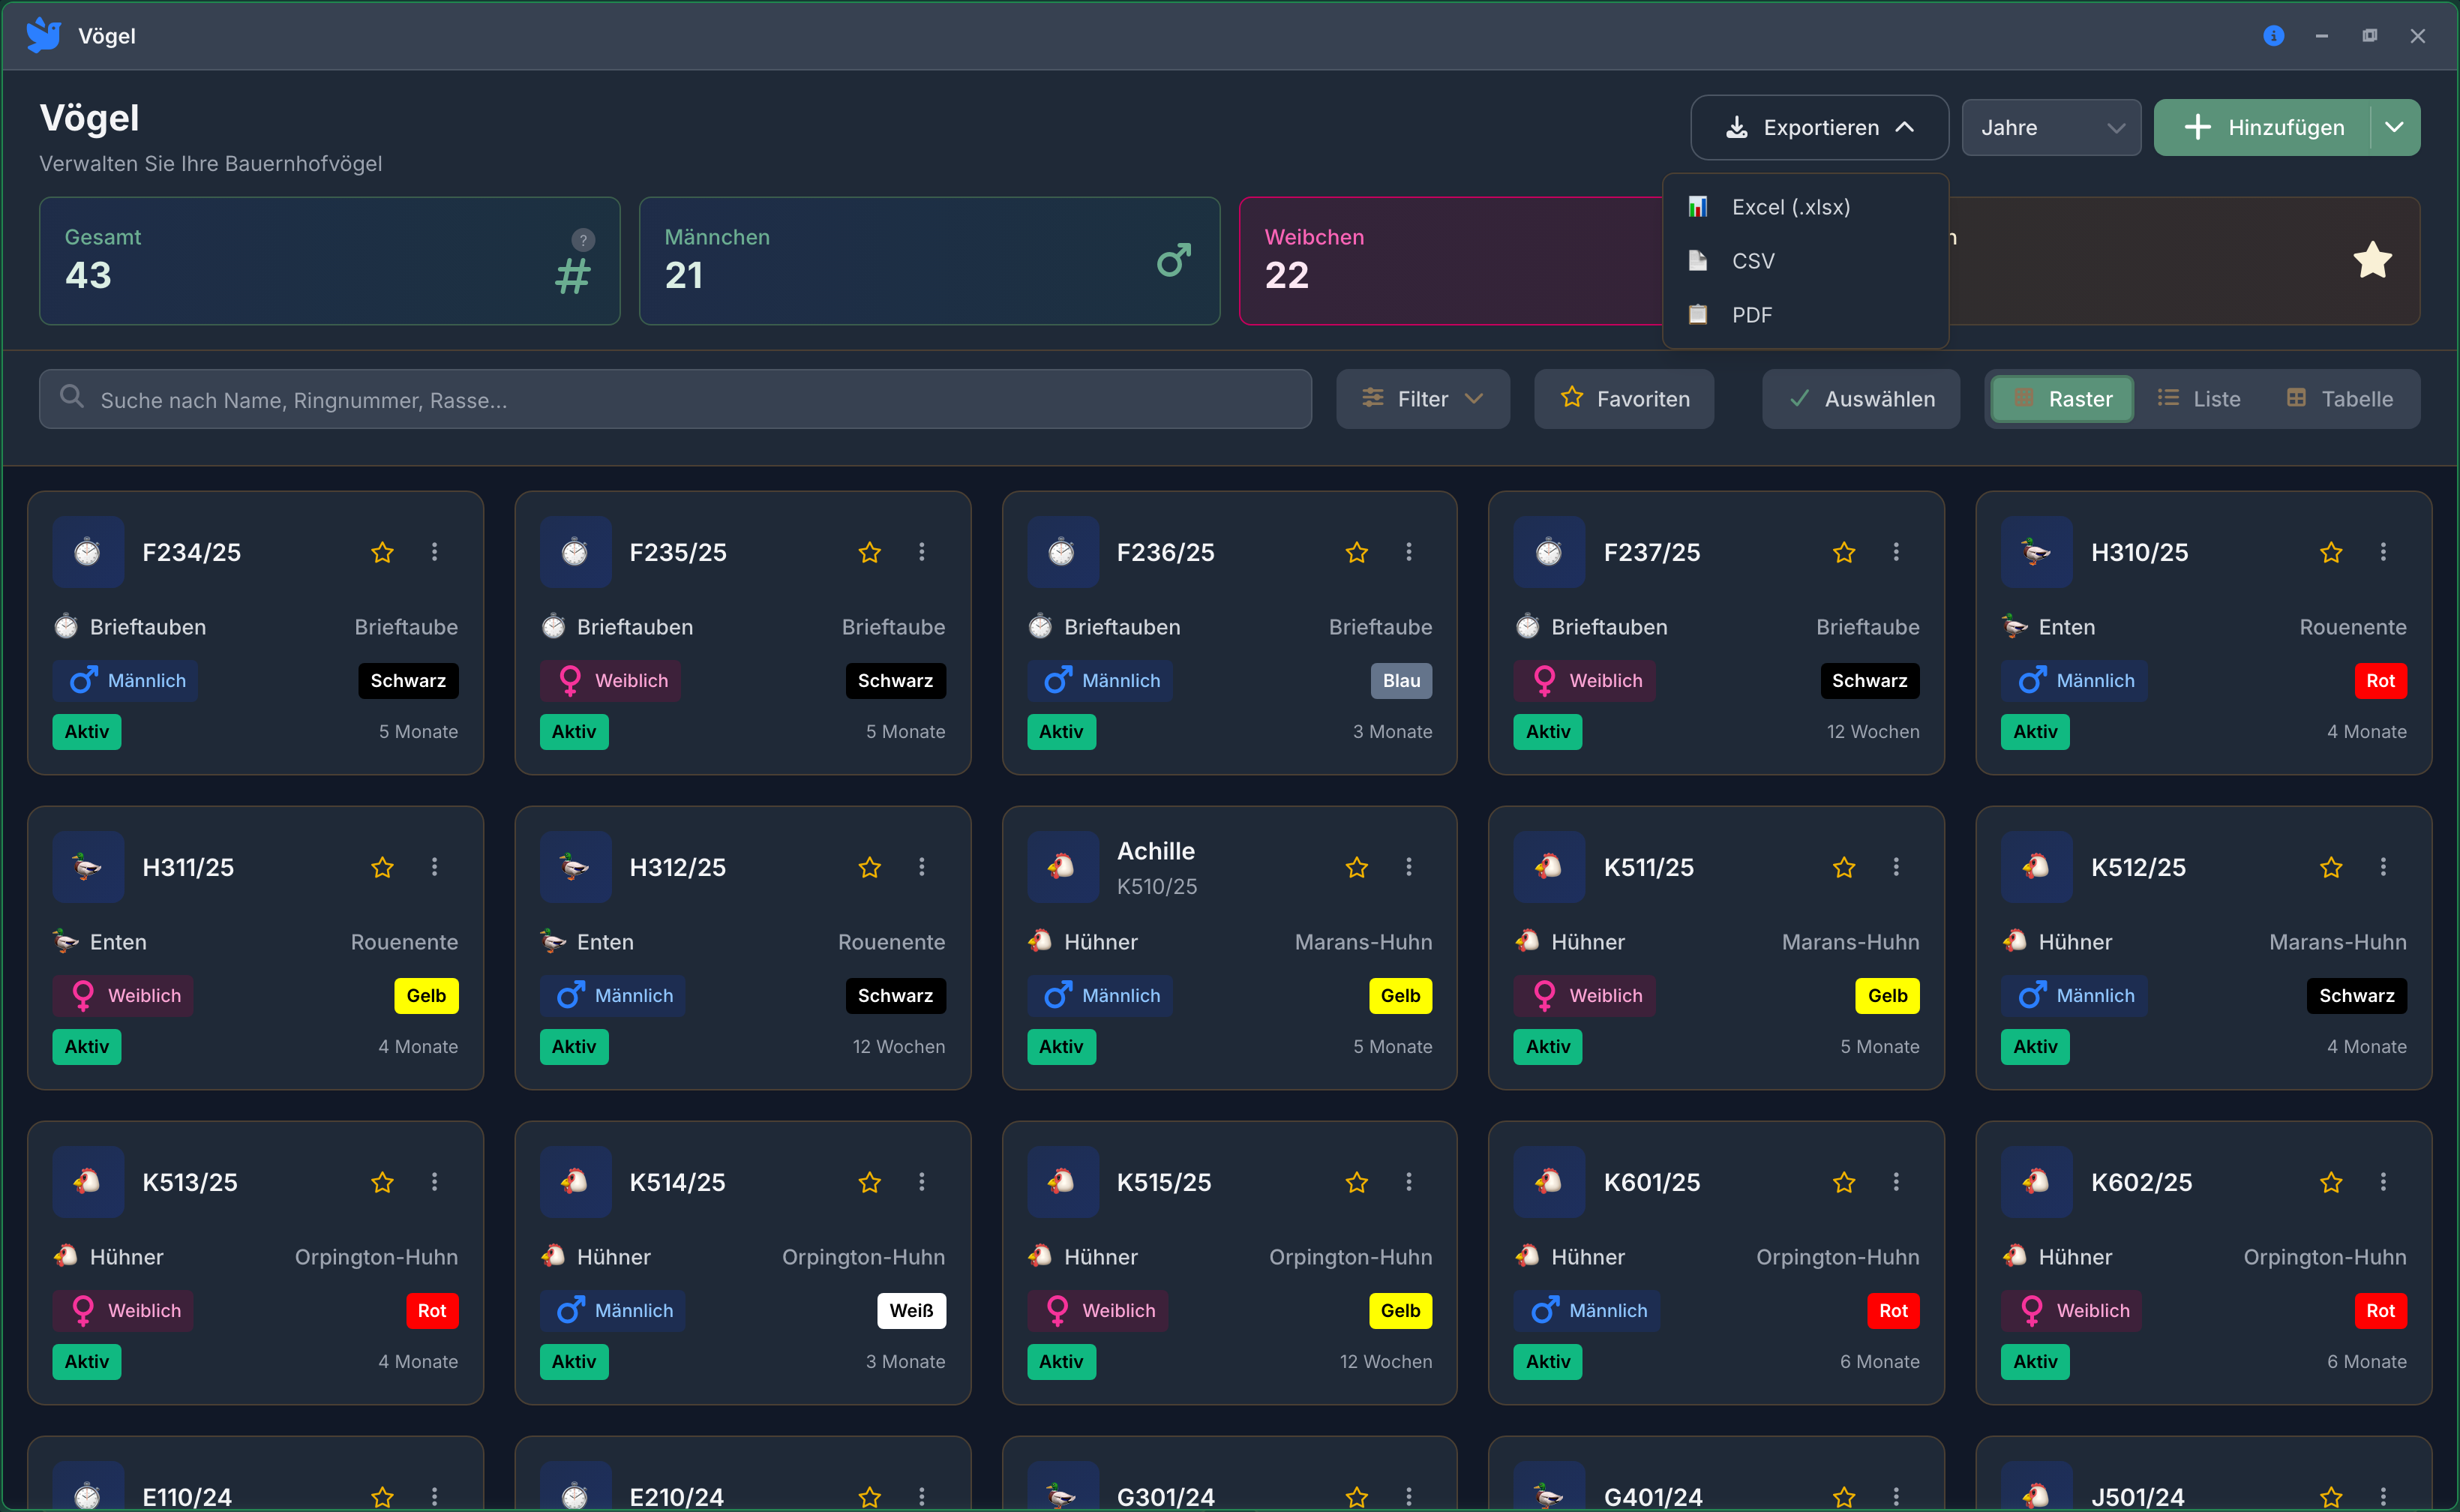Choose Excel (.xlsx) export option
2460x1512 pixels.
pos(1805,207)
